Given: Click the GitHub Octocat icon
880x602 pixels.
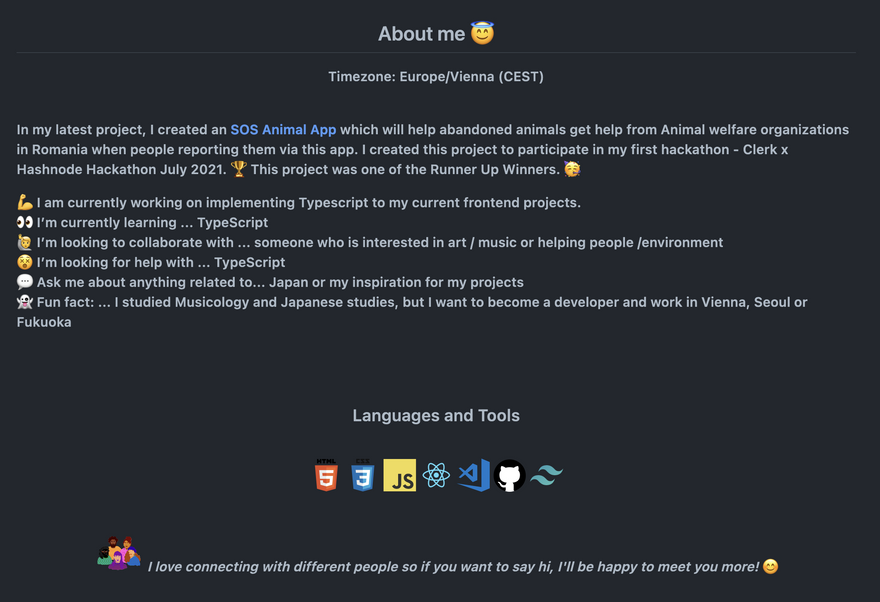Looking at the screenshot, I should coord(509,475).
